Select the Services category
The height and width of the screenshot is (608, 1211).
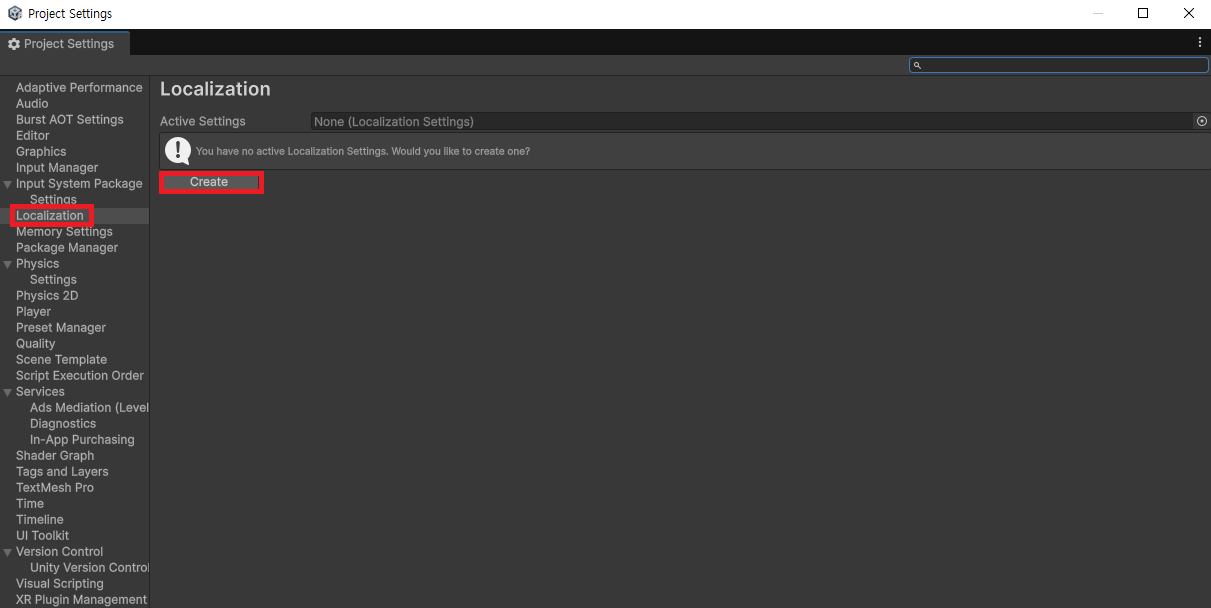[40, 392]
